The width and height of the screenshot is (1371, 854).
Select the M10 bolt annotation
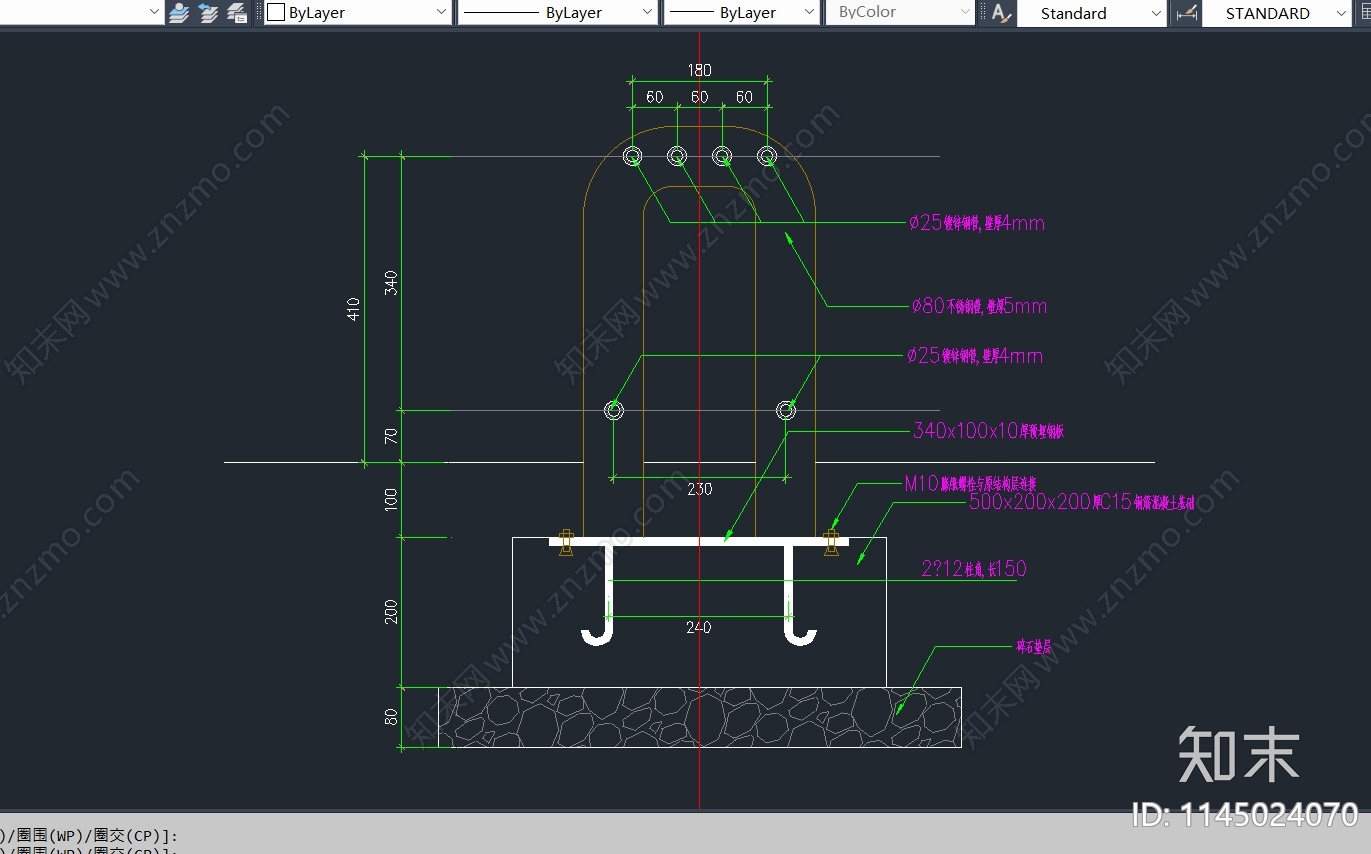coord(970,484)
